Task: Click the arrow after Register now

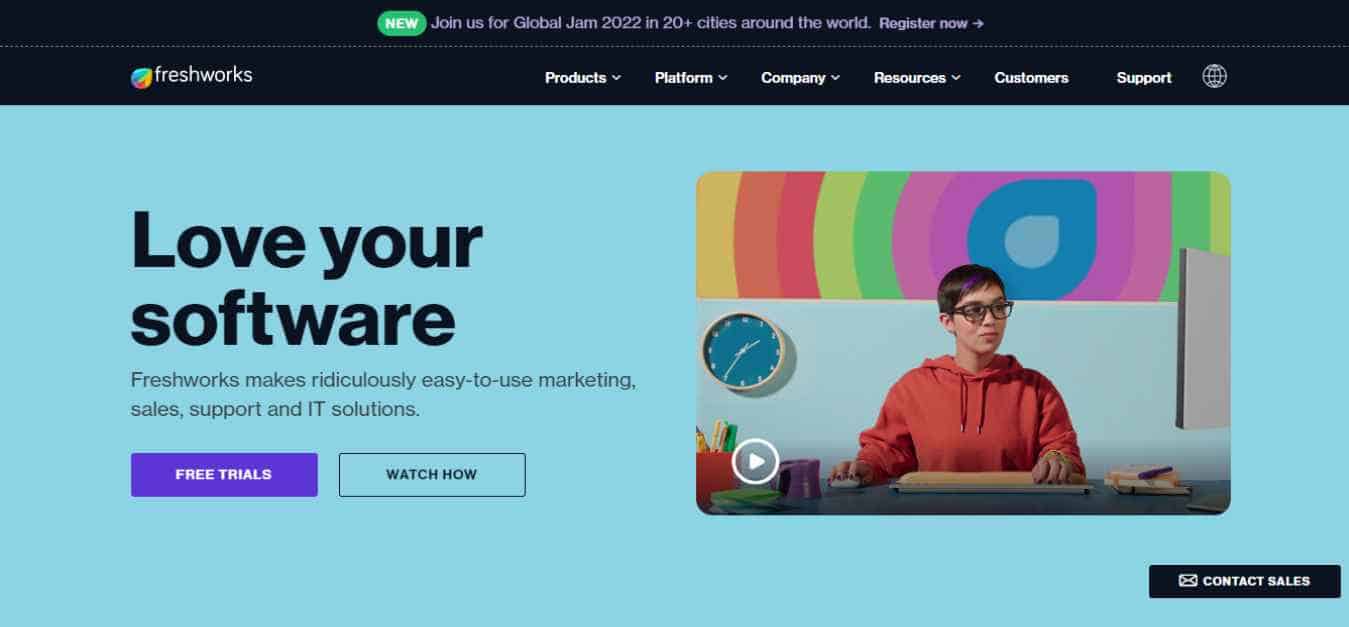Action: (x=978, y=23)
